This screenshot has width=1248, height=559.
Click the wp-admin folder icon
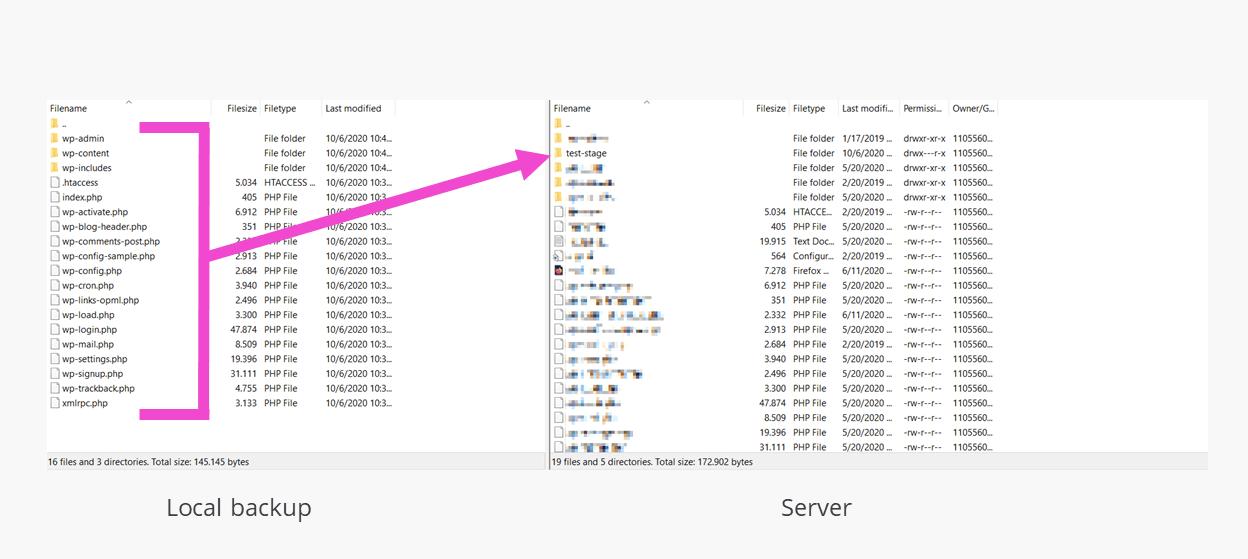pos(54,138)
